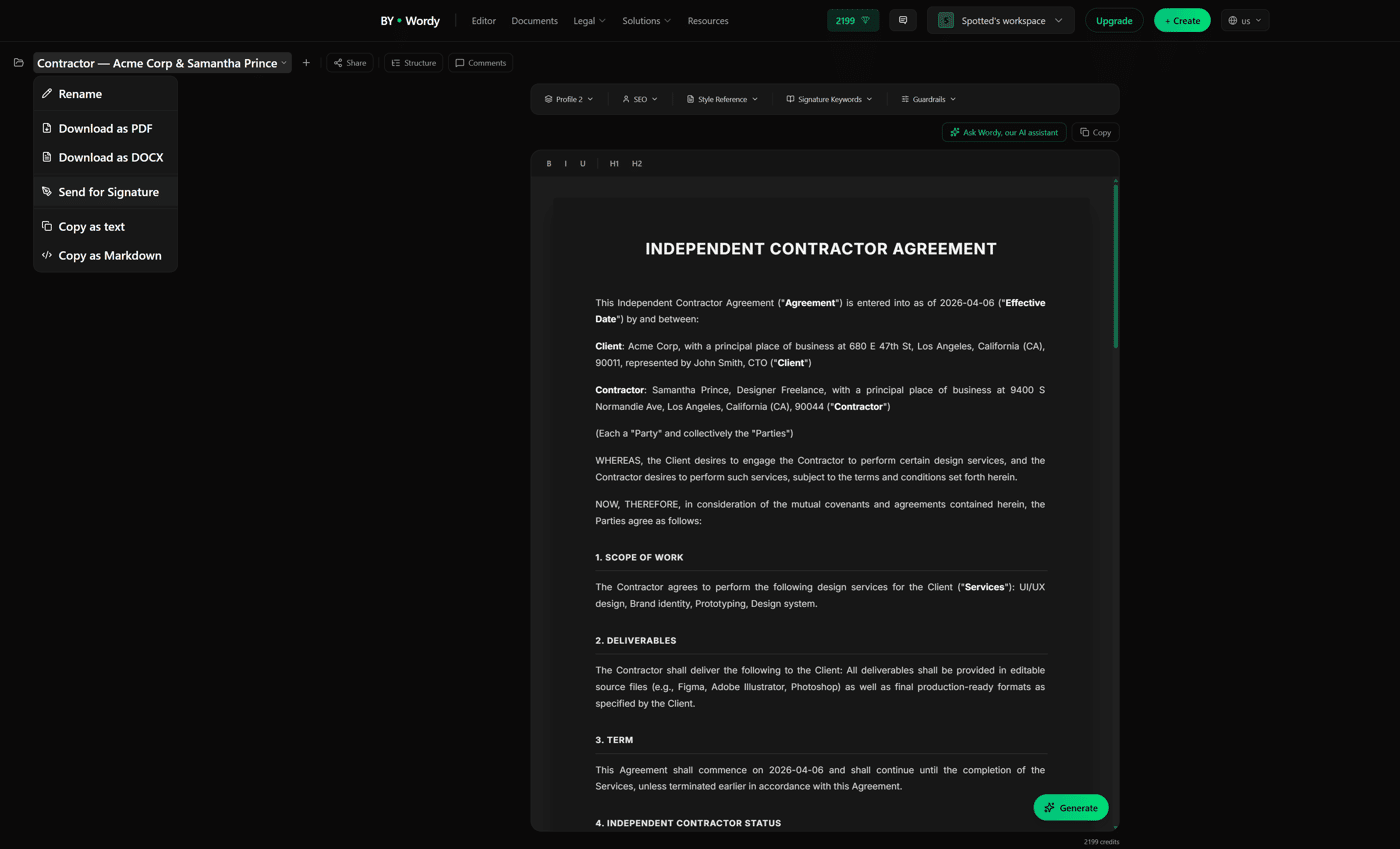Image resolution: width=1400 pixels, height=849 pixels.
Task: Choose Send for Signature menu entry
Action: [105, 192]
